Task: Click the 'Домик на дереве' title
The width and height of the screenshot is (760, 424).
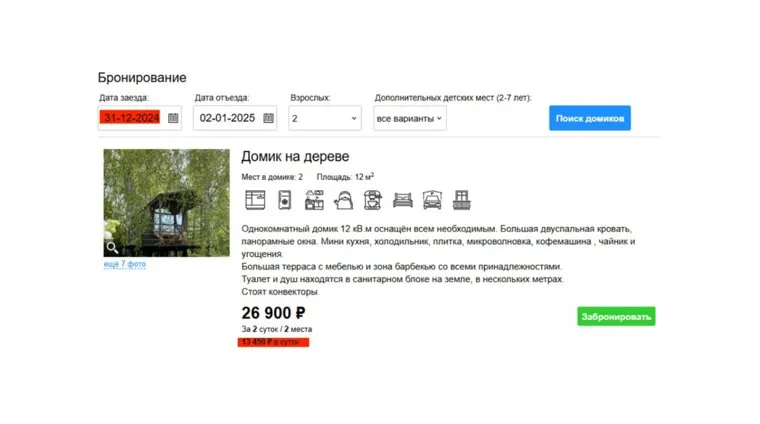Action: pyautogui.click(x=295, y=157)
